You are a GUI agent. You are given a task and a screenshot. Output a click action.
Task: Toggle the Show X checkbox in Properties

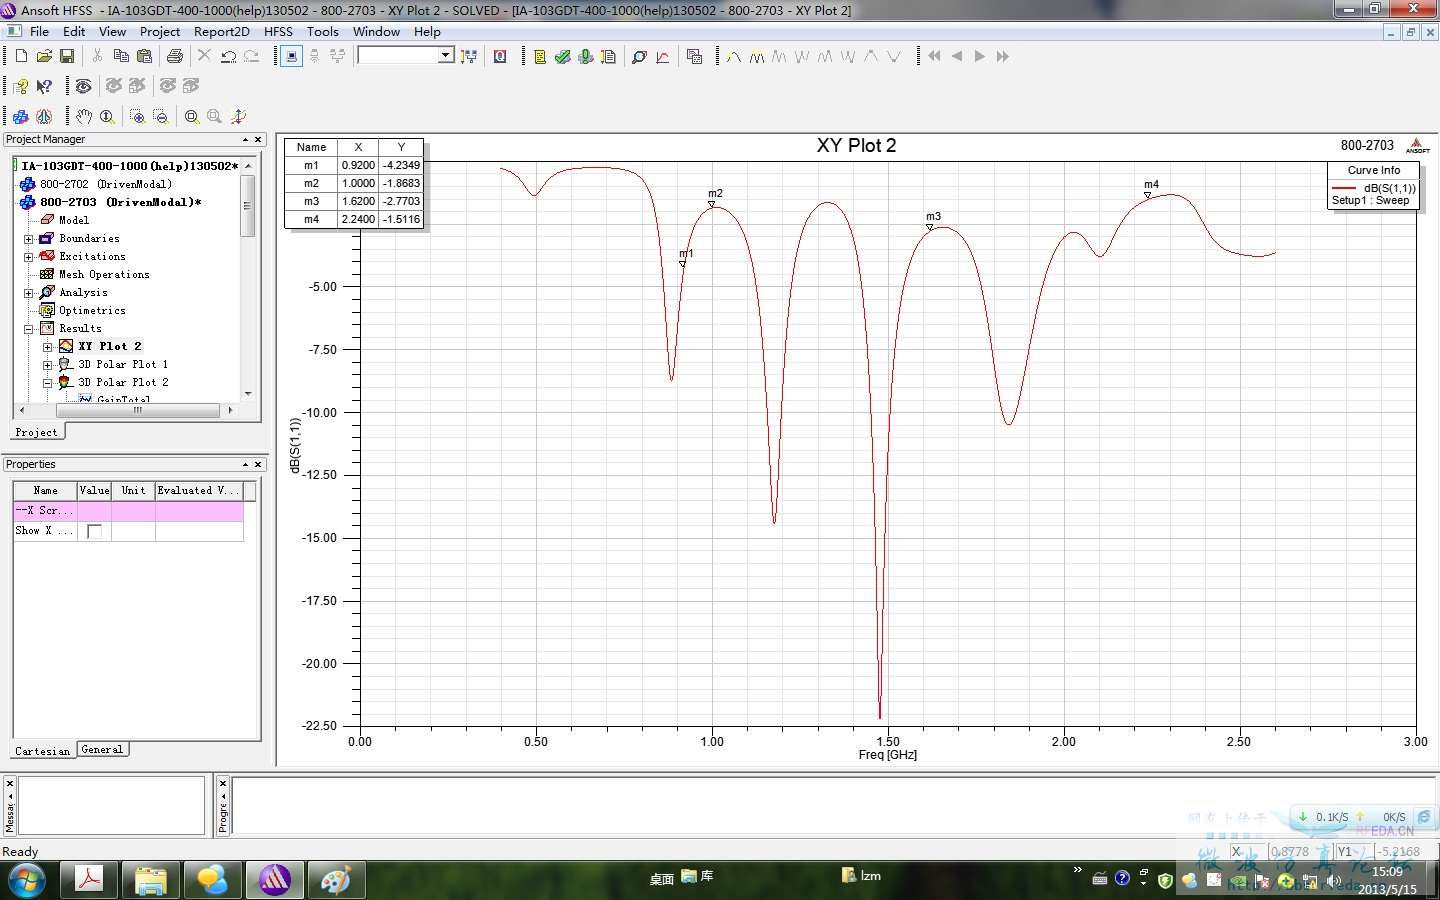point(94,531)
